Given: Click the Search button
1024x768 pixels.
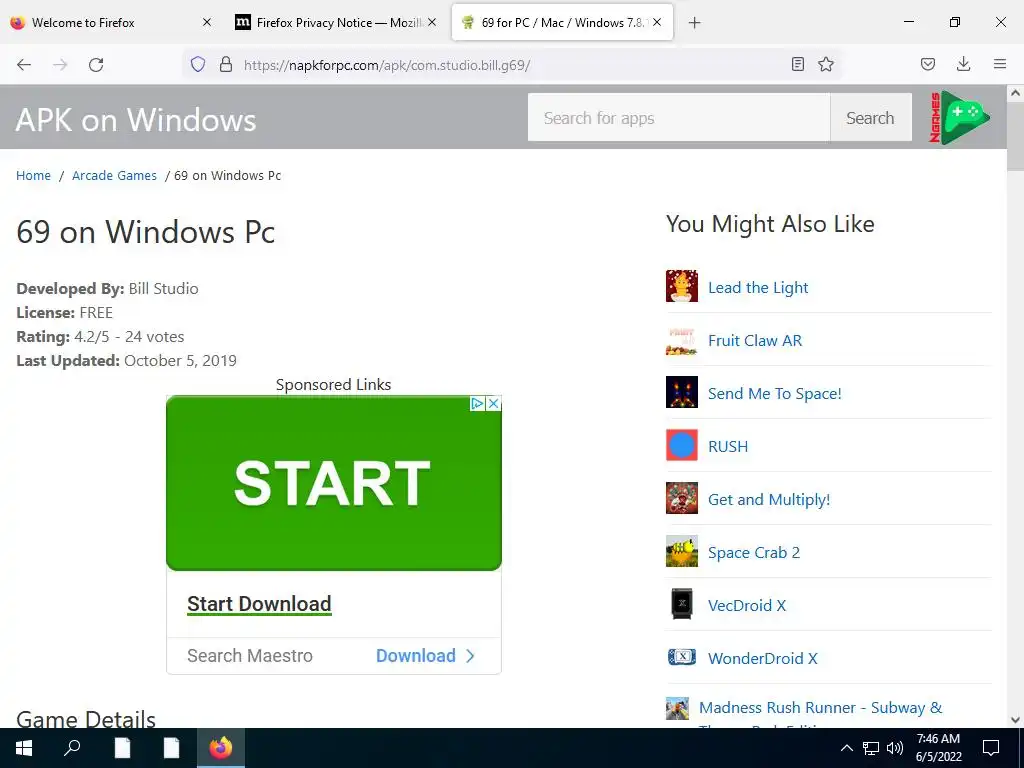Looking at the screenshot, I should [x=871, y=118].
